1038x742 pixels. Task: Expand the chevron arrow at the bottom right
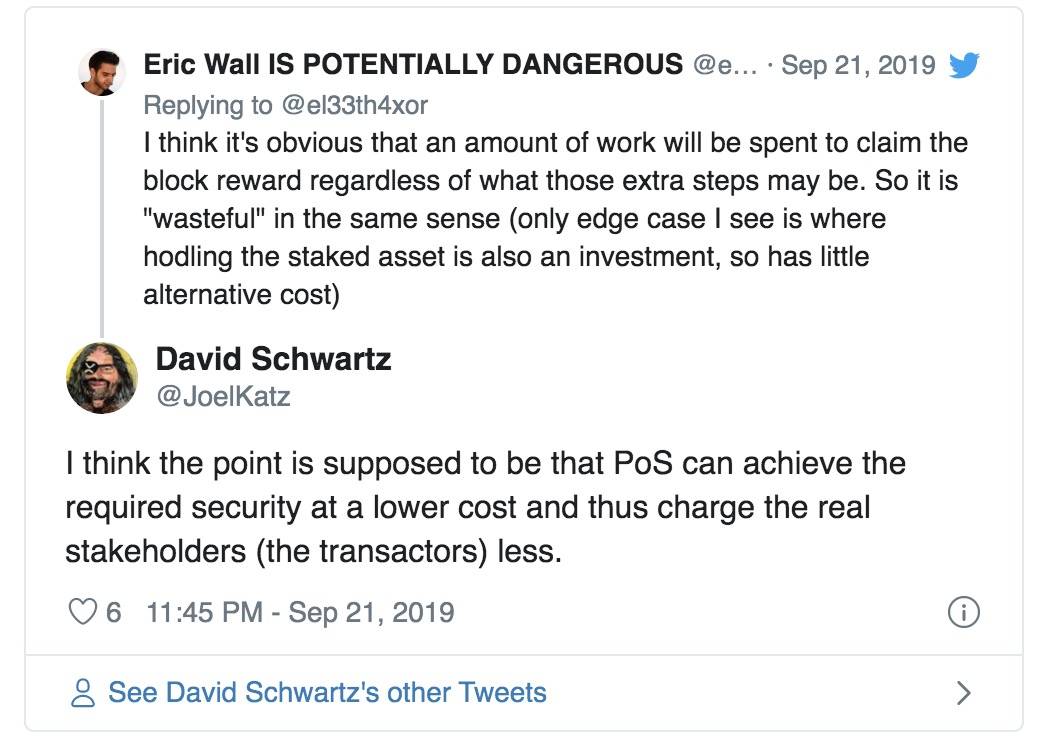[x=964, y=692]
